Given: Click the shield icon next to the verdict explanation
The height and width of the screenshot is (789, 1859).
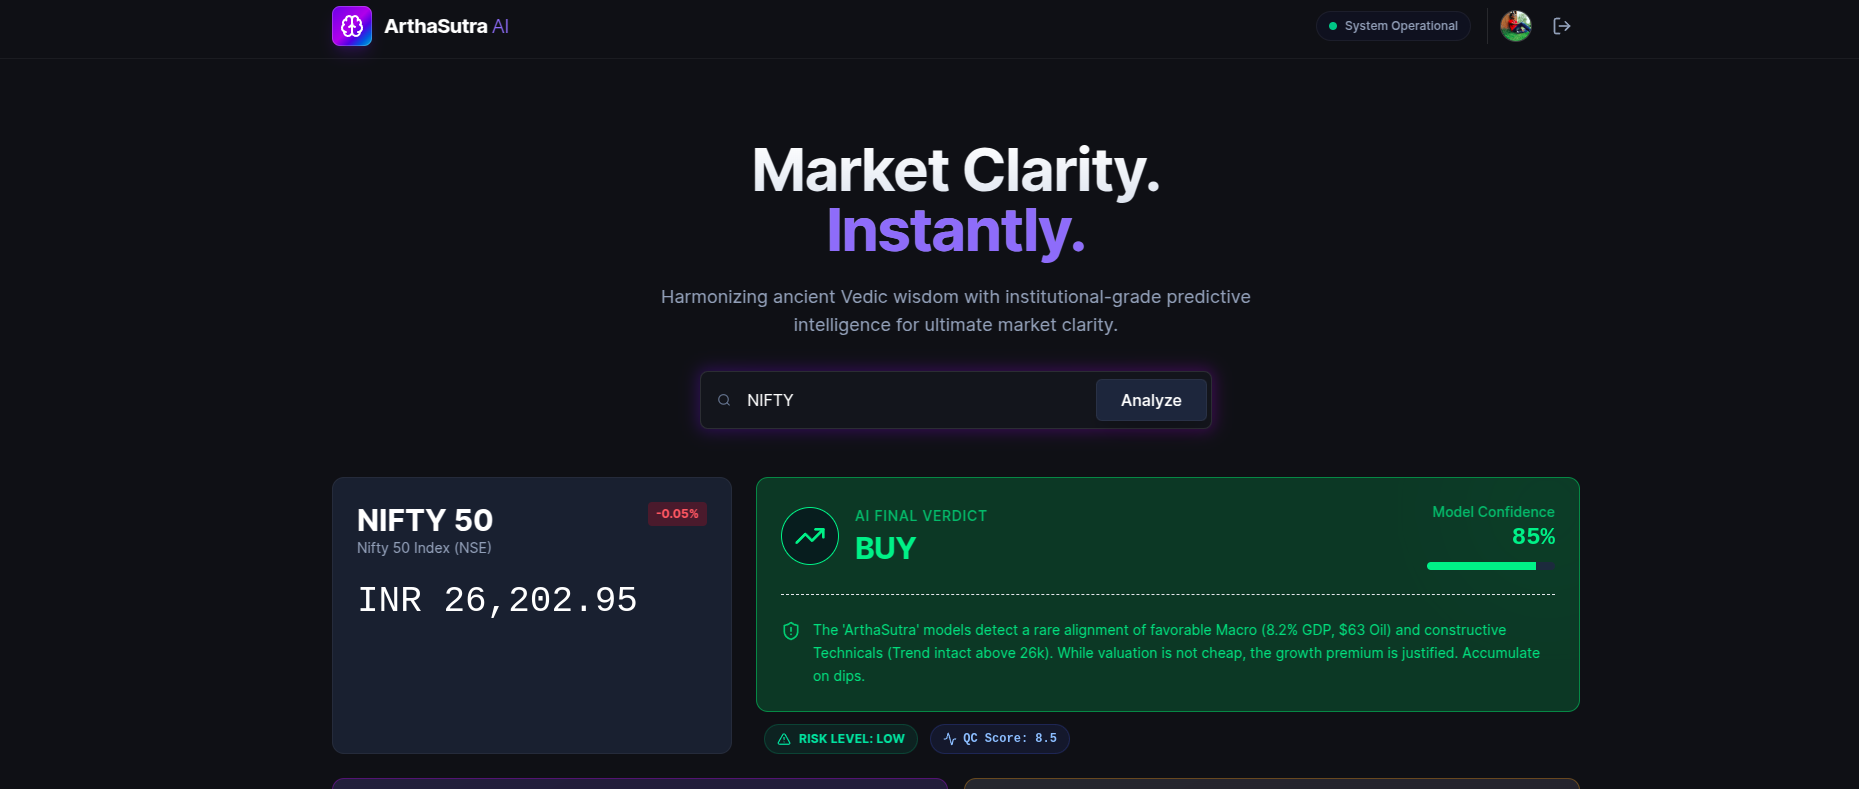Looking at the screenshot, I should click(x=790, y=630).
